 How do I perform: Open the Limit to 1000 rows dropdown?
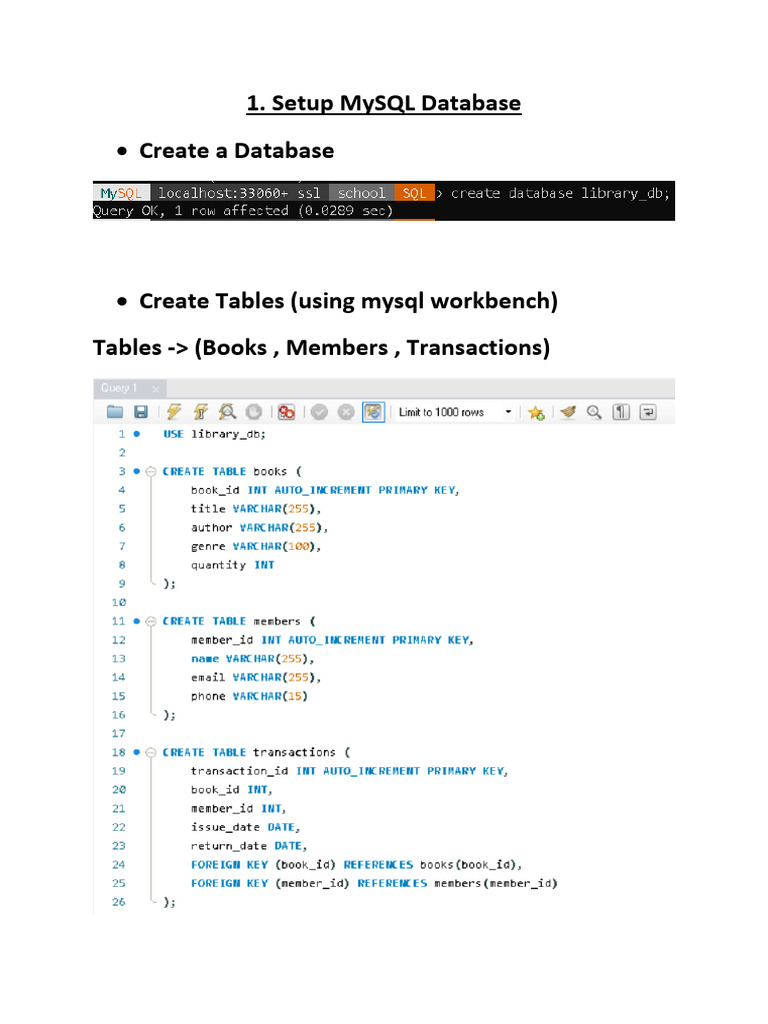455,412
